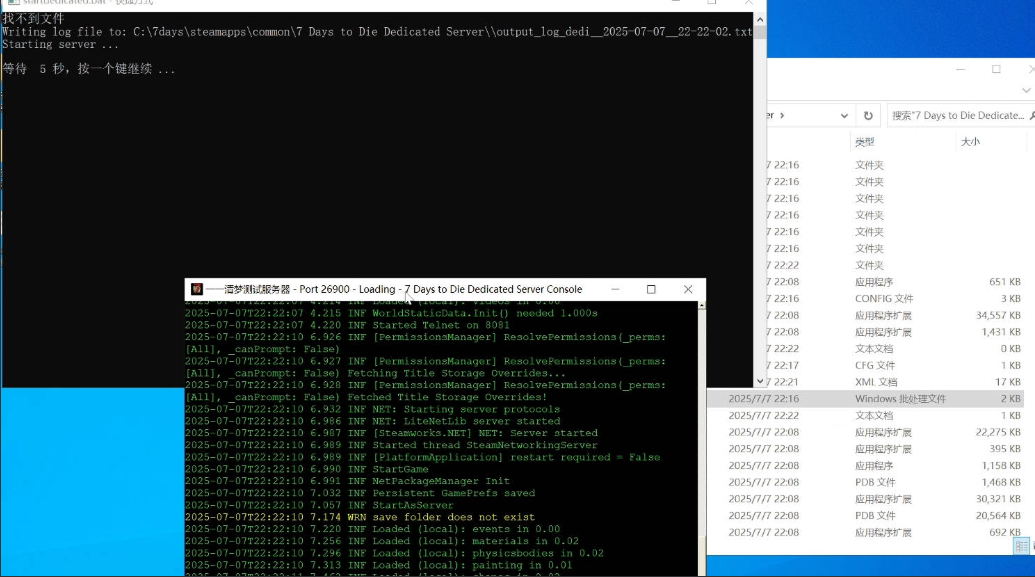Image resolution: width=1035 pixels, height=577 pixels.
Task: Click the command prompt scrollbar down arrow
Action: click(760, 380)
